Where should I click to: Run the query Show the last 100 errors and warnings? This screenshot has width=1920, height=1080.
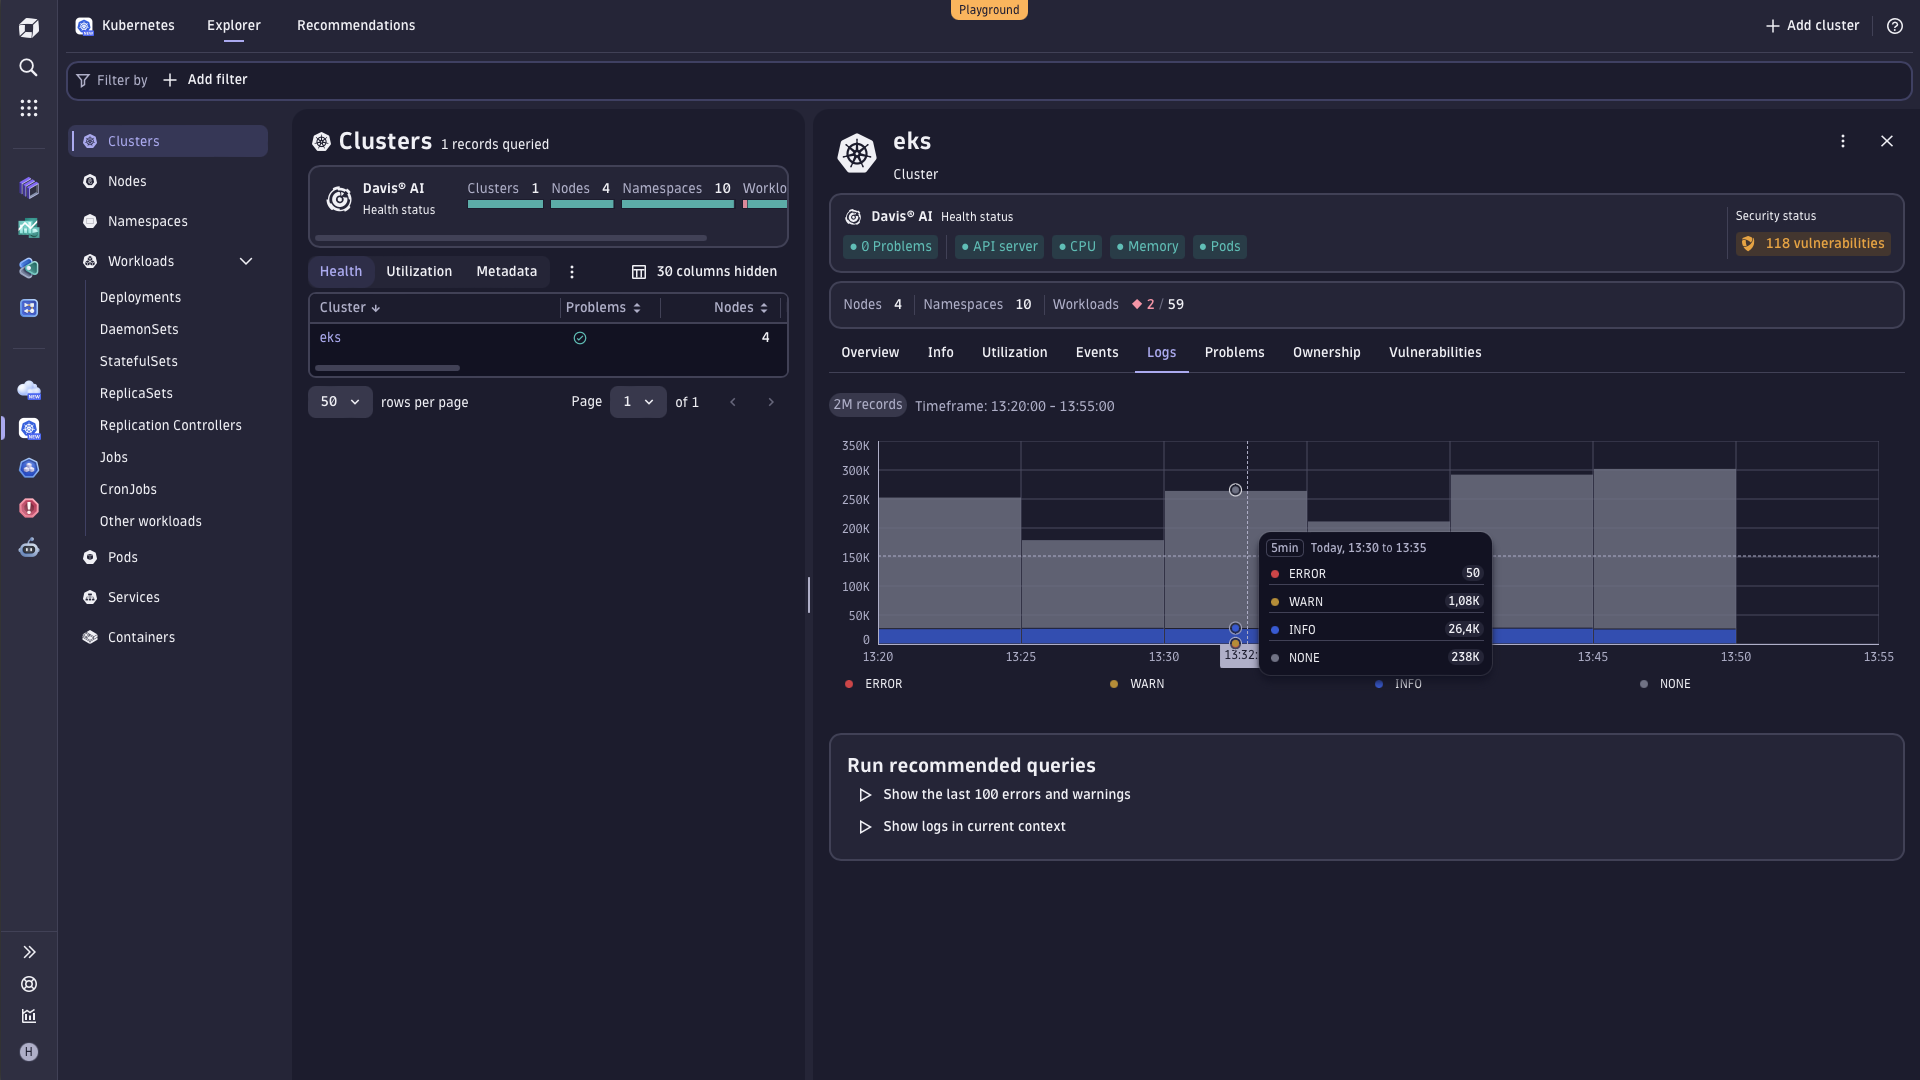[1006, 794]
